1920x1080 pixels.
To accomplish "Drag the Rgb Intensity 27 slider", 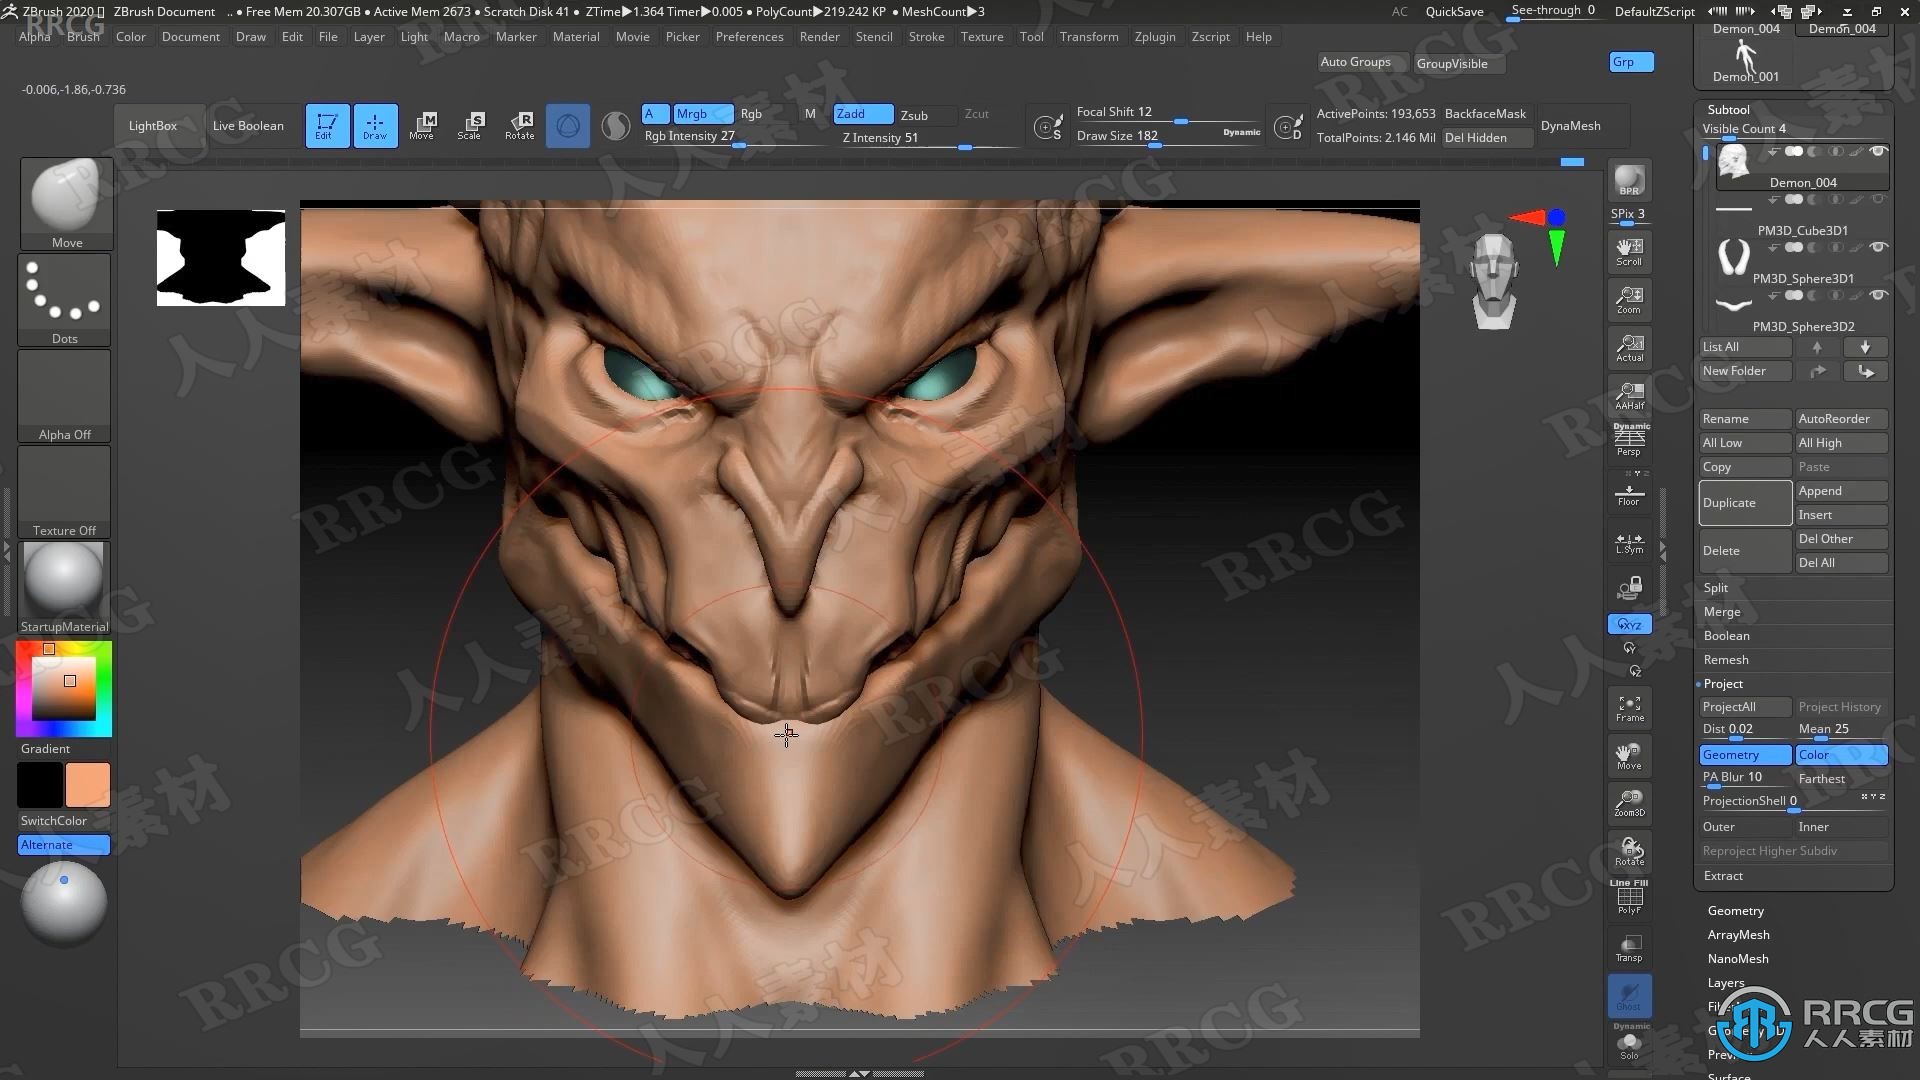I will [733, 144].
